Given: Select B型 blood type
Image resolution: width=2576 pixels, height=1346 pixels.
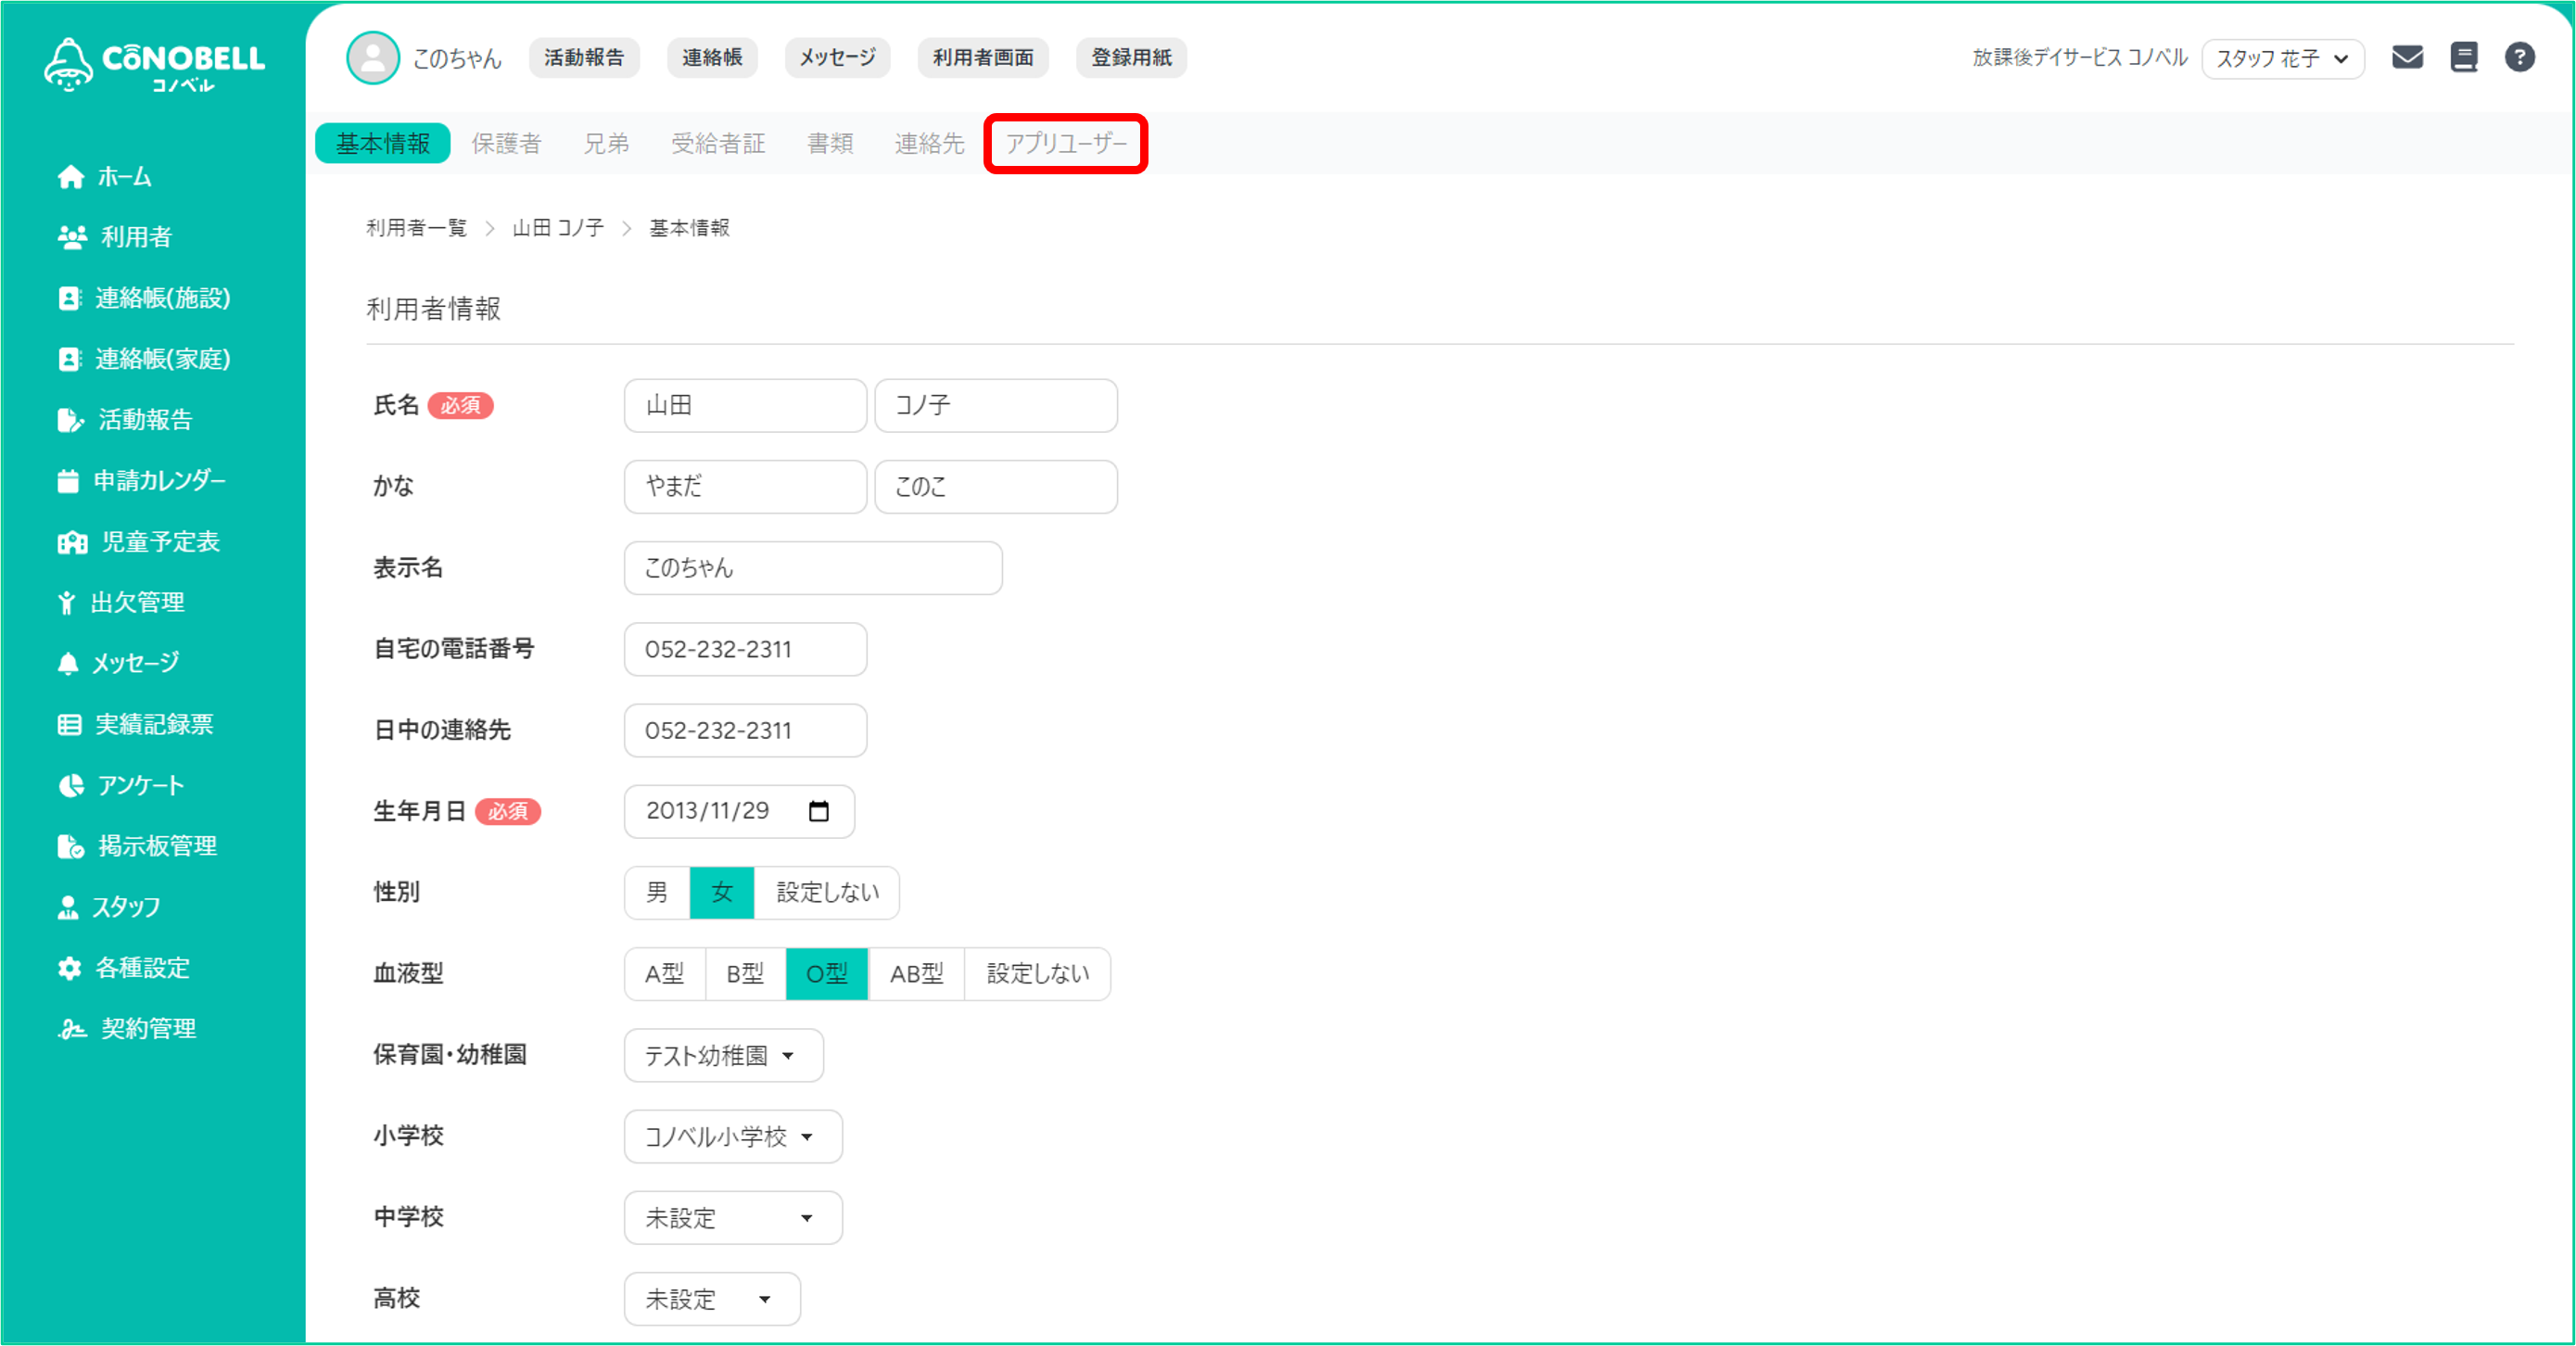Looking at the screenshot, I should 746,974.
